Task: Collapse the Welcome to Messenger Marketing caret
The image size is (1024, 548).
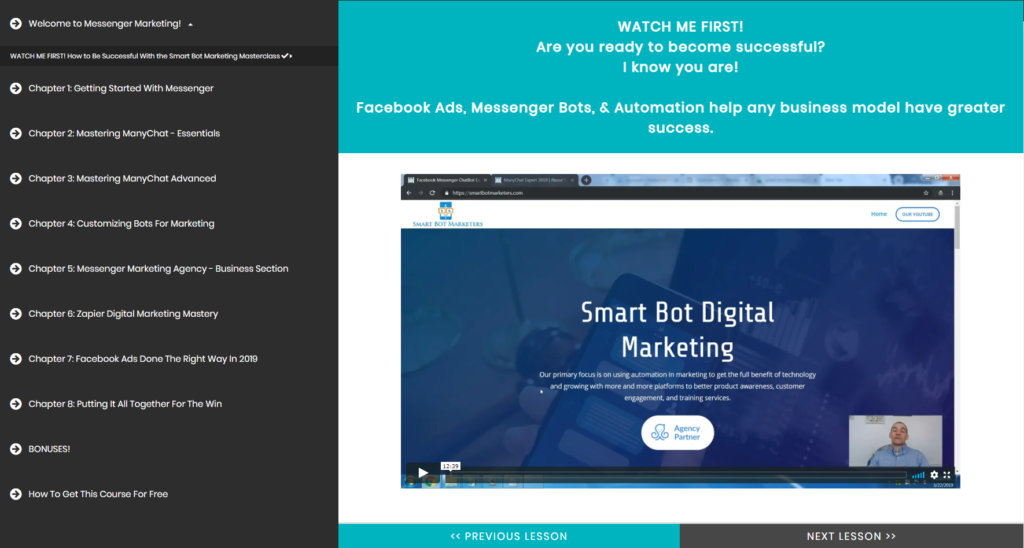Action: tap(191, 25)
